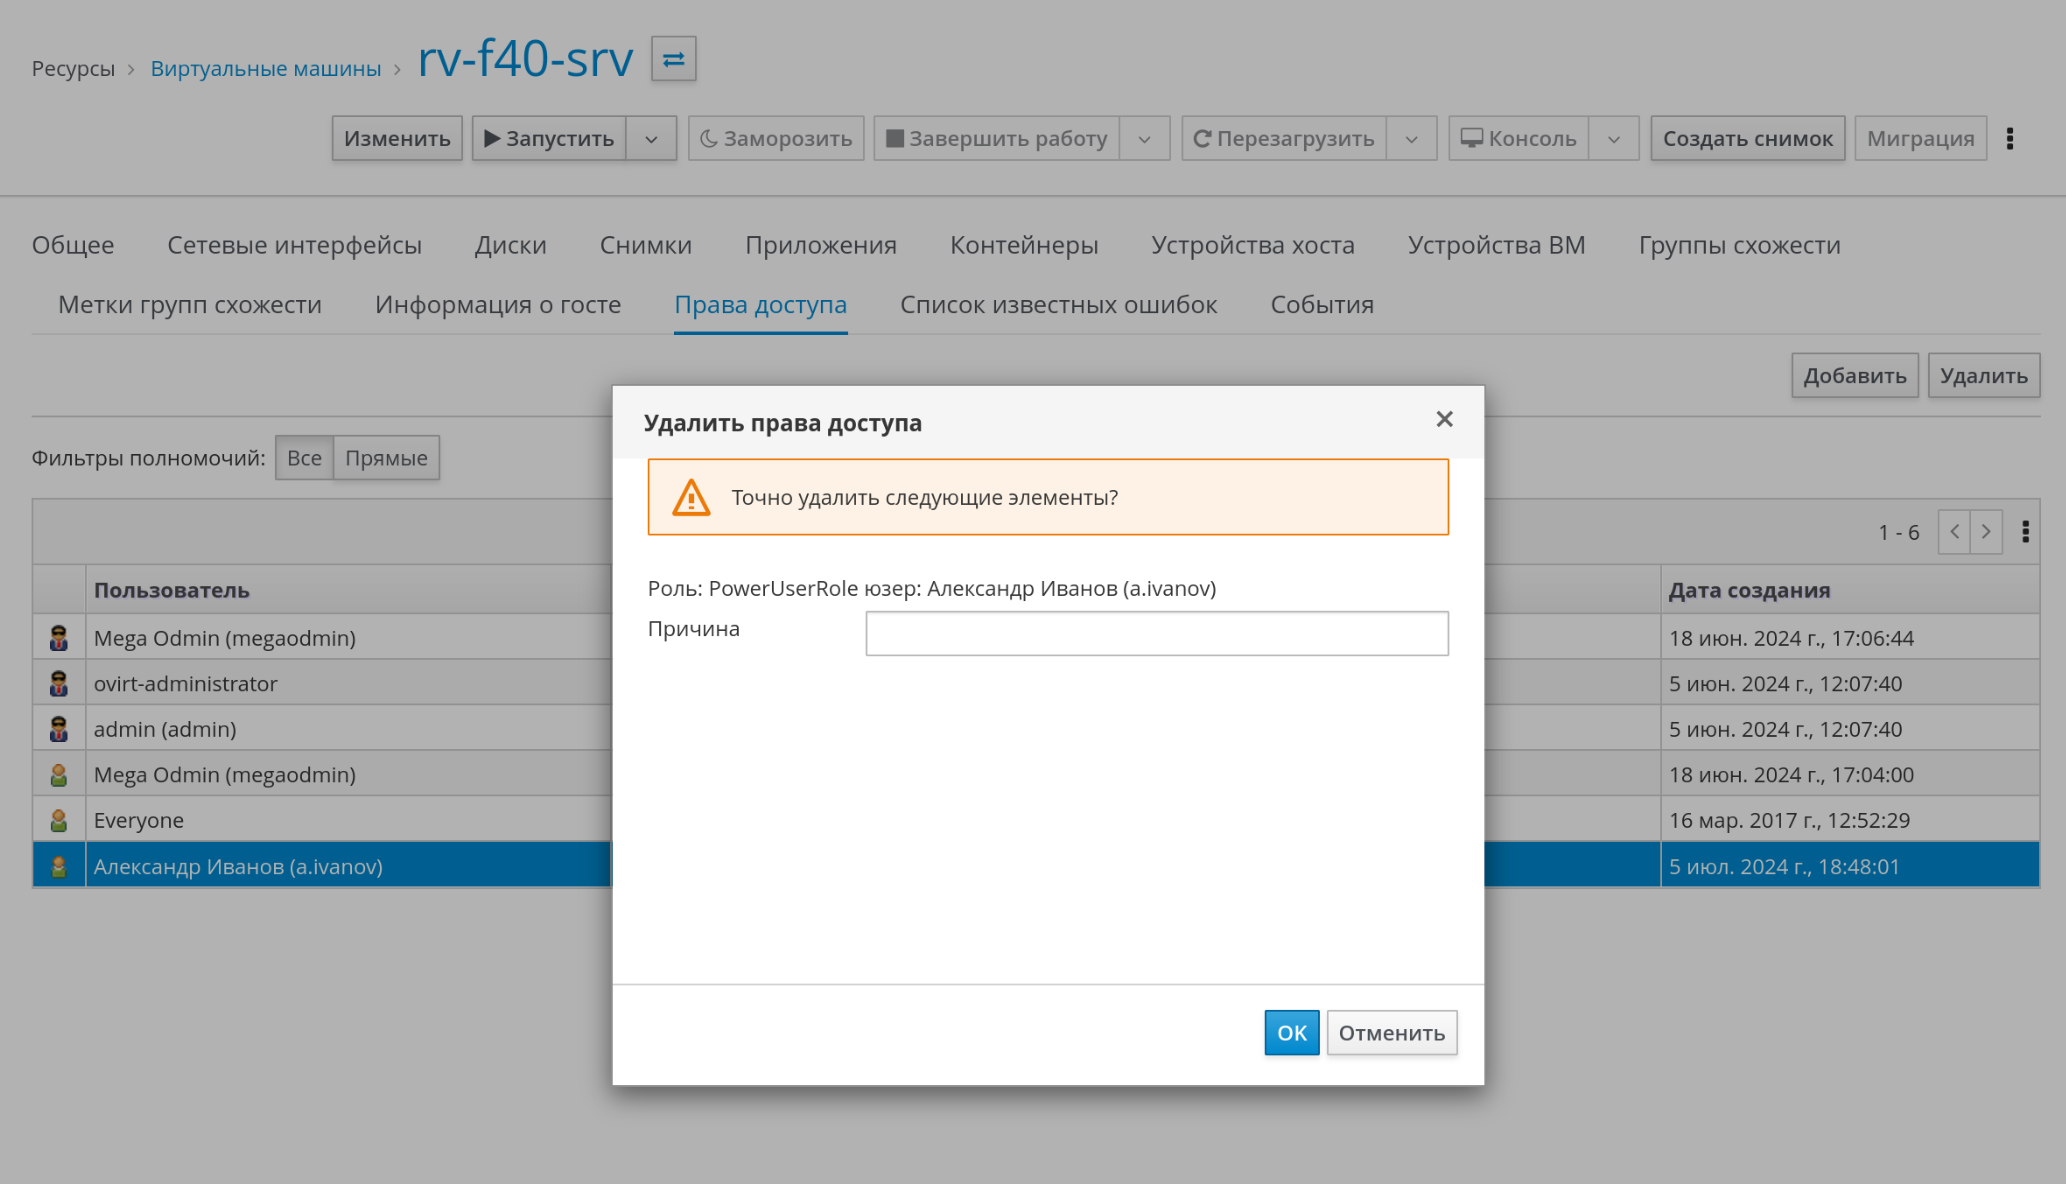Close the delete permissions dialog
This screenshot has height=1184, width=2066.
[1444, 419]
